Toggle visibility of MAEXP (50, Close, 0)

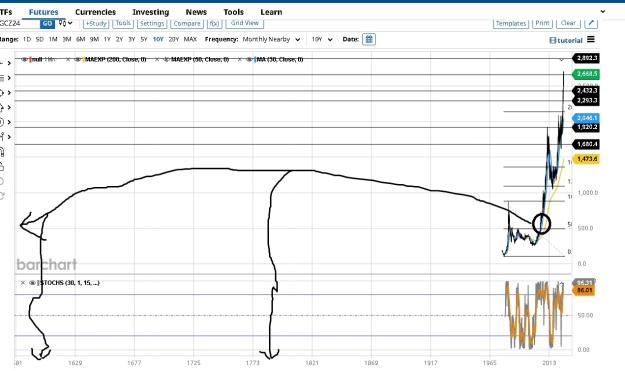(166, 59)
